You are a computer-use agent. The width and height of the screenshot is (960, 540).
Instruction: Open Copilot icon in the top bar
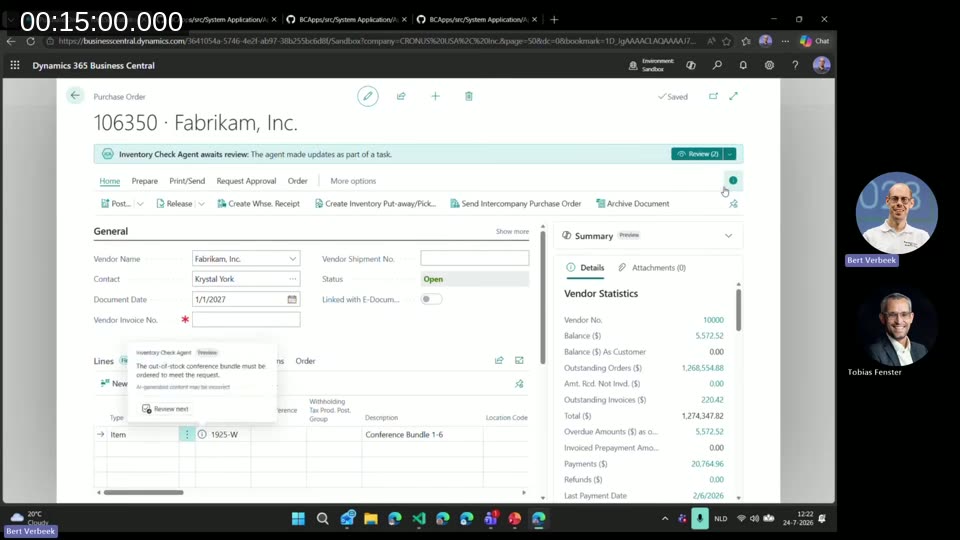(x=691, y=65)
